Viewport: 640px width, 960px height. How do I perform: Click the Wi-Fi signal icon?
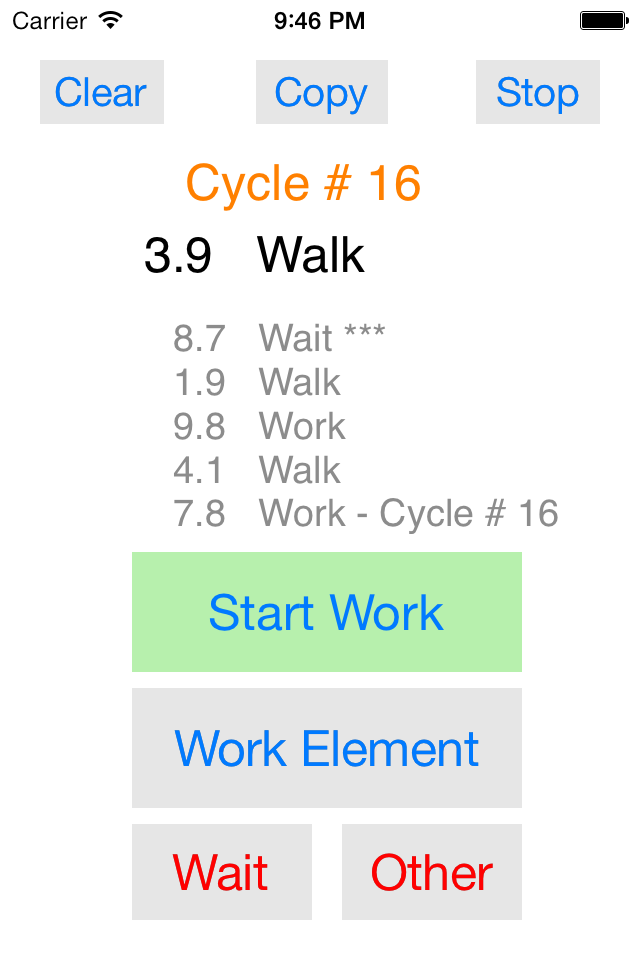[x=111, y=19]
